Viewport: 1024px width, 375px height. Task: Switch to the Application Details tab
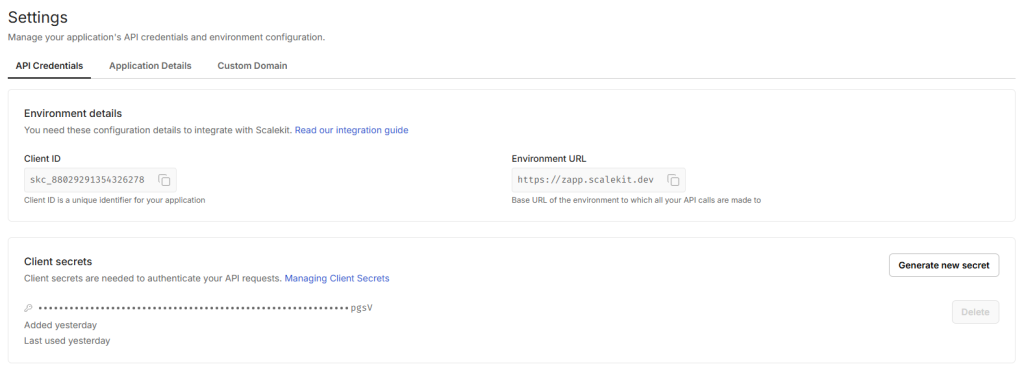point(150,66)
